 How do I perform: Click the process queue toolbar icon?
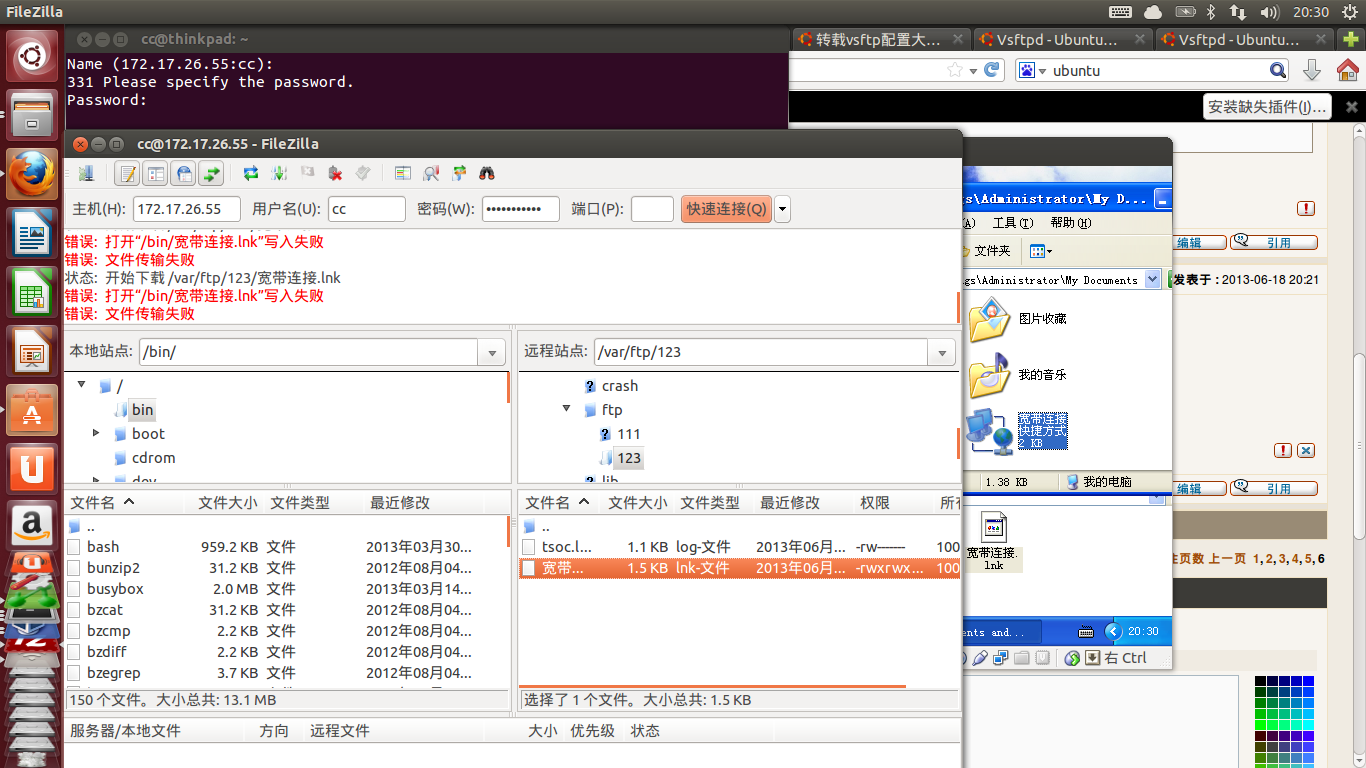279,173
